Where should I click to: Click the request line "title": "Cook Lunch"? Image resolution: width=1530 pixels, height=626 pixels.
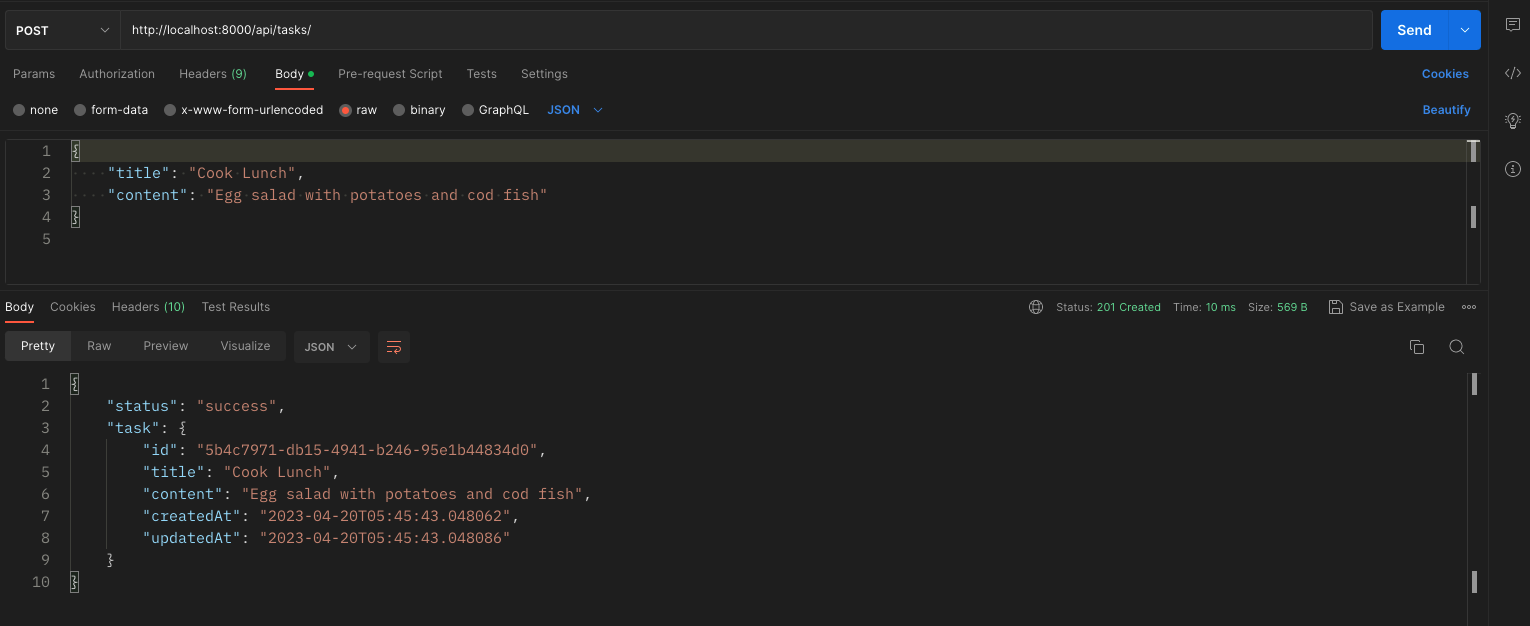coord(205,173)
